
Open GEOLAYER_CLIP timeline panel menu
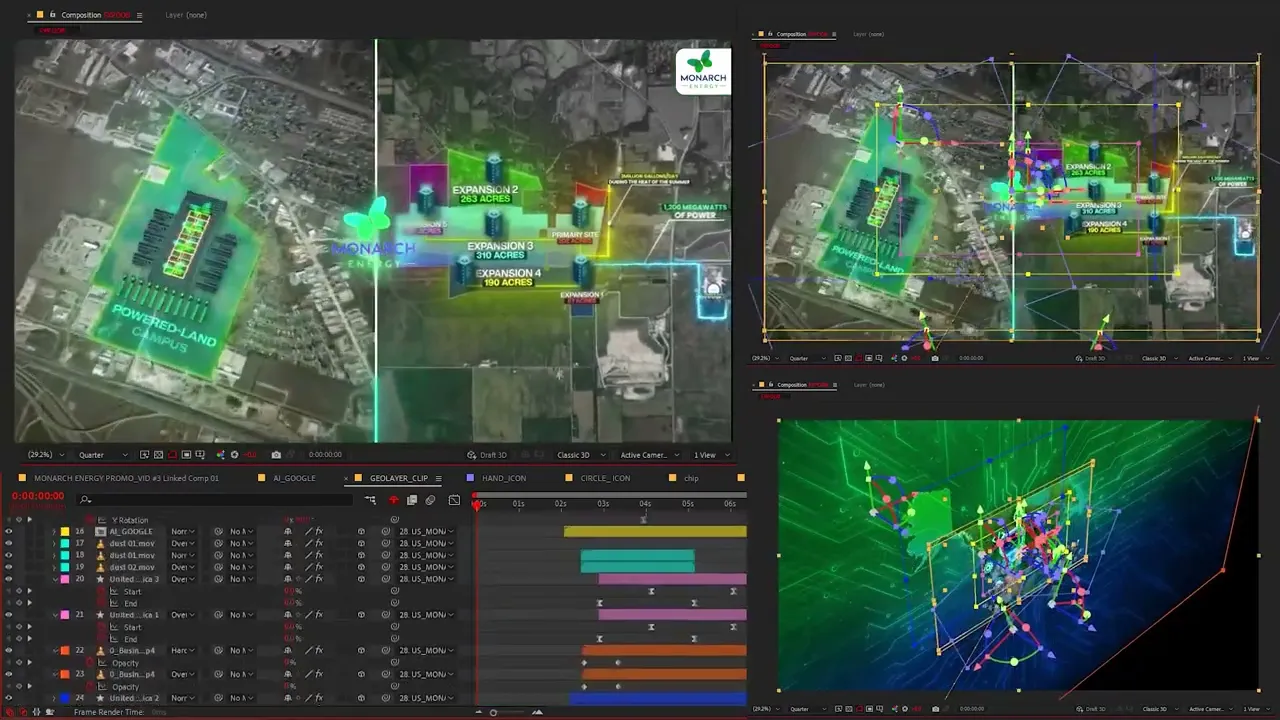pos(438,478)
